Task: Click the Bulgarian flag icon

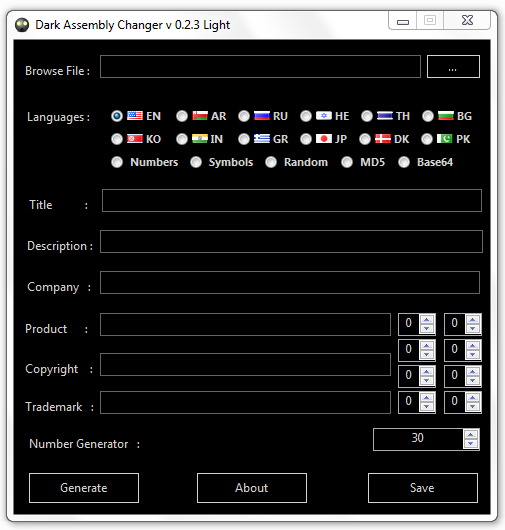Action: [446, 116]
